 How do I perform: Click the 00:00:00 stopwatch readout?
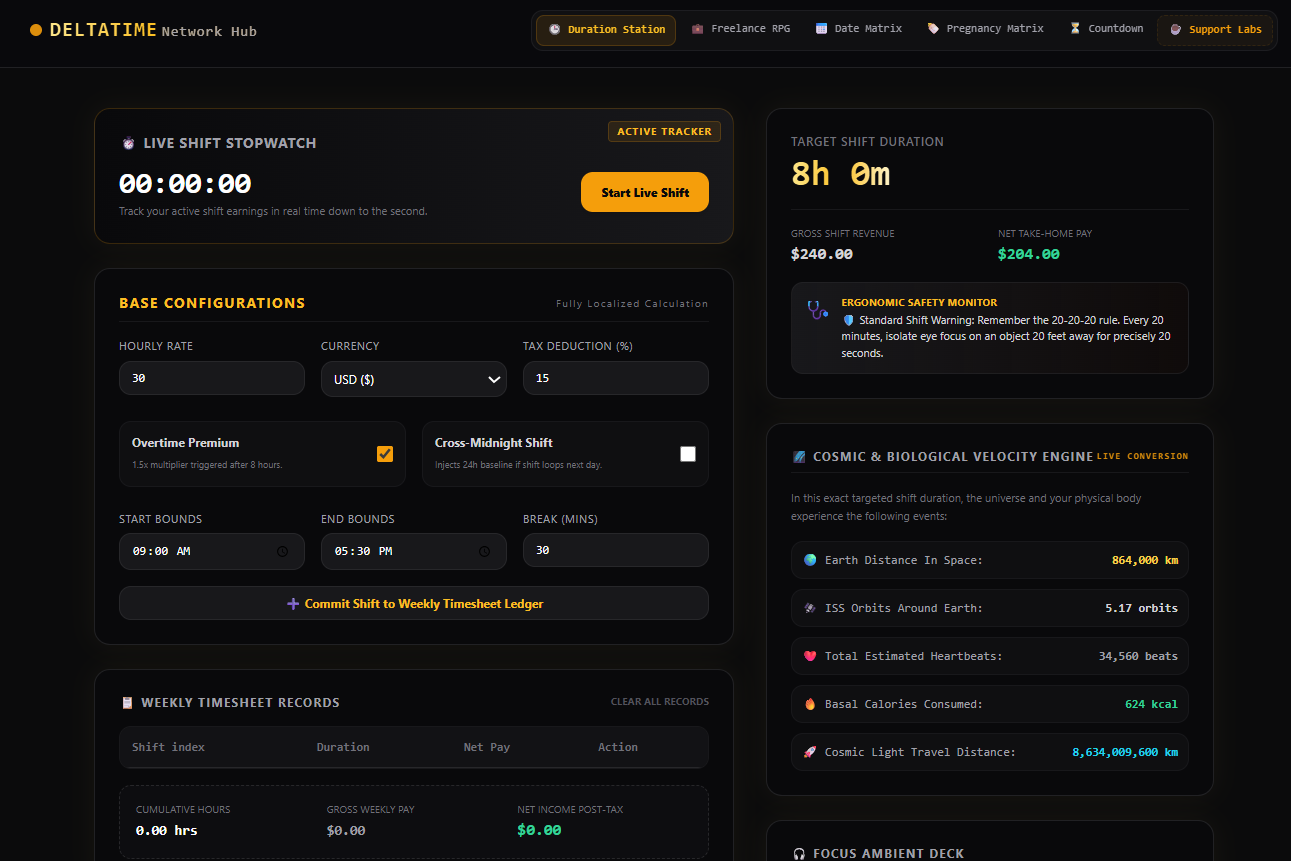[185, 184]
